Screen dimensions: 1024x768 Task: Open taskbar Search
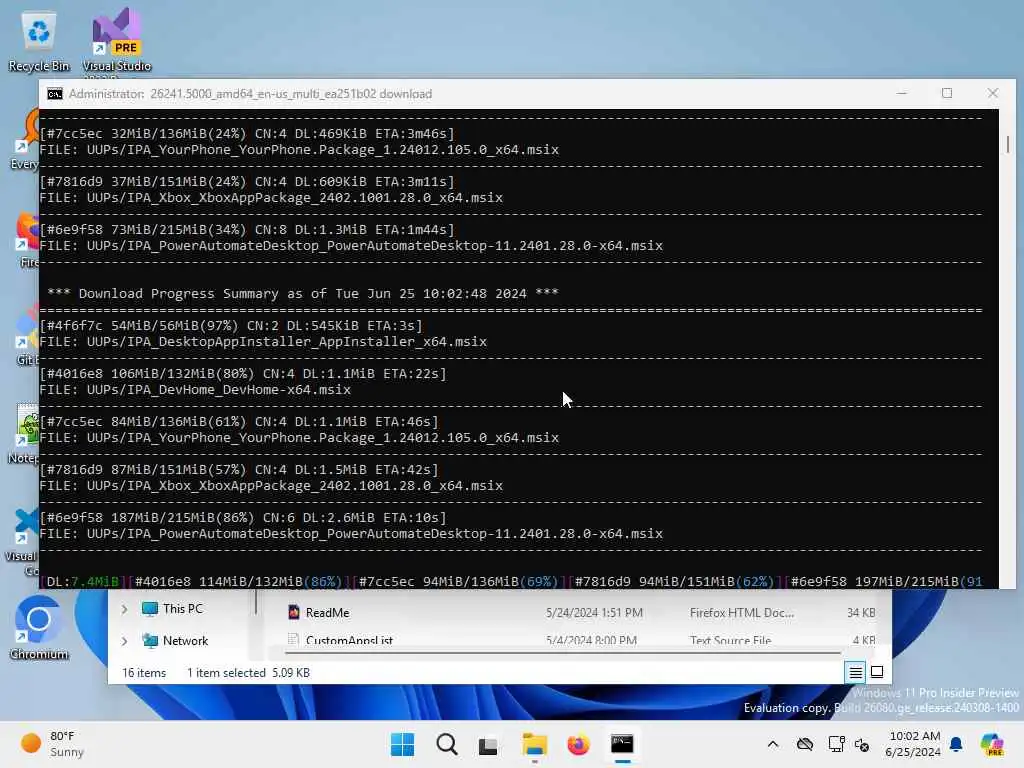pyautogui.click(x=447, y=744)
